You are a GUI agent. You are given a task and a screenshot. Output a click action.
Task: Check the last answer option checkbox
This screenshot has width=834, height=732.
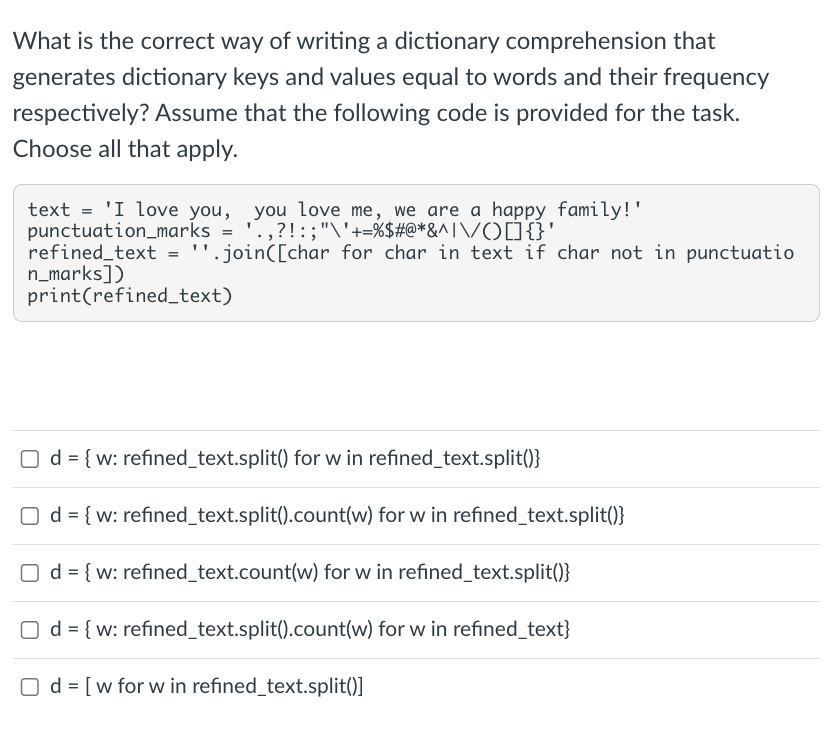pyautogui.click(x=30, y=686)
